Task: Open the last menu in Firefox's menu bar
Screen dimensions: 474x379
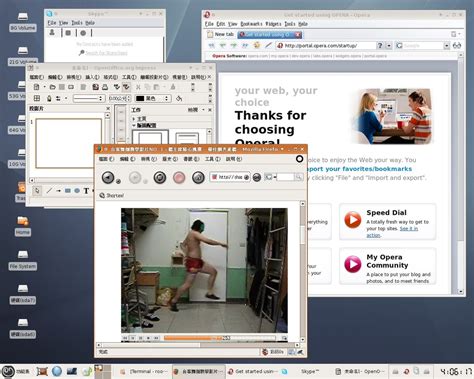Action: (234, 159)
